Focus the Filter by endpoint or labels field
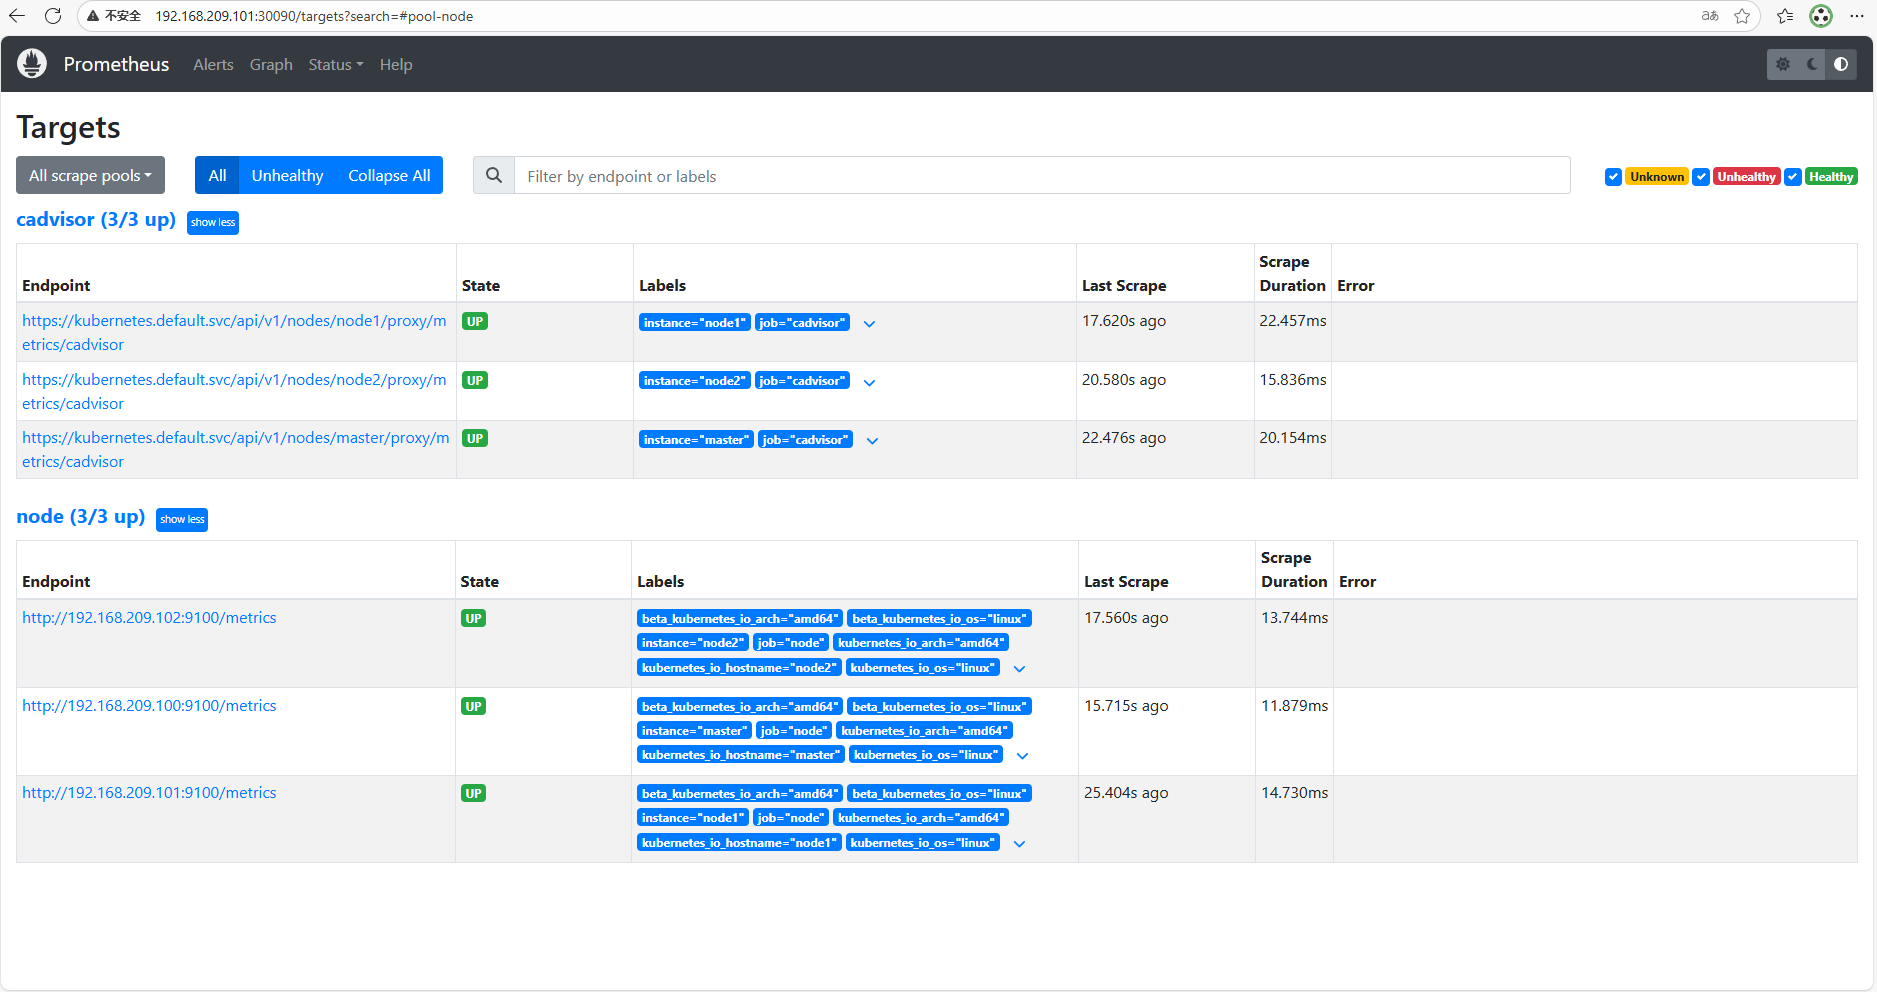1877x992 pixels. point(1042,176)
